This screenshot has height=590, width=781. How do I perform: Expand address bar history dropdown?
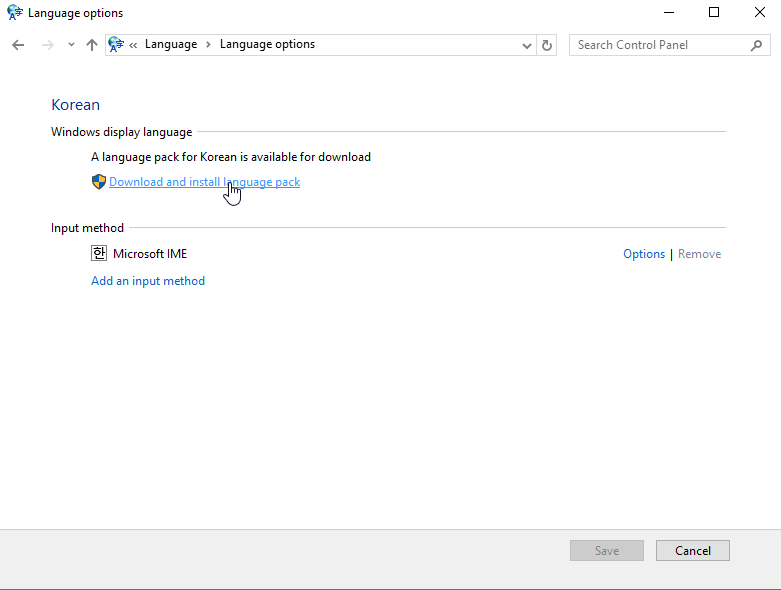pos(526,46)
